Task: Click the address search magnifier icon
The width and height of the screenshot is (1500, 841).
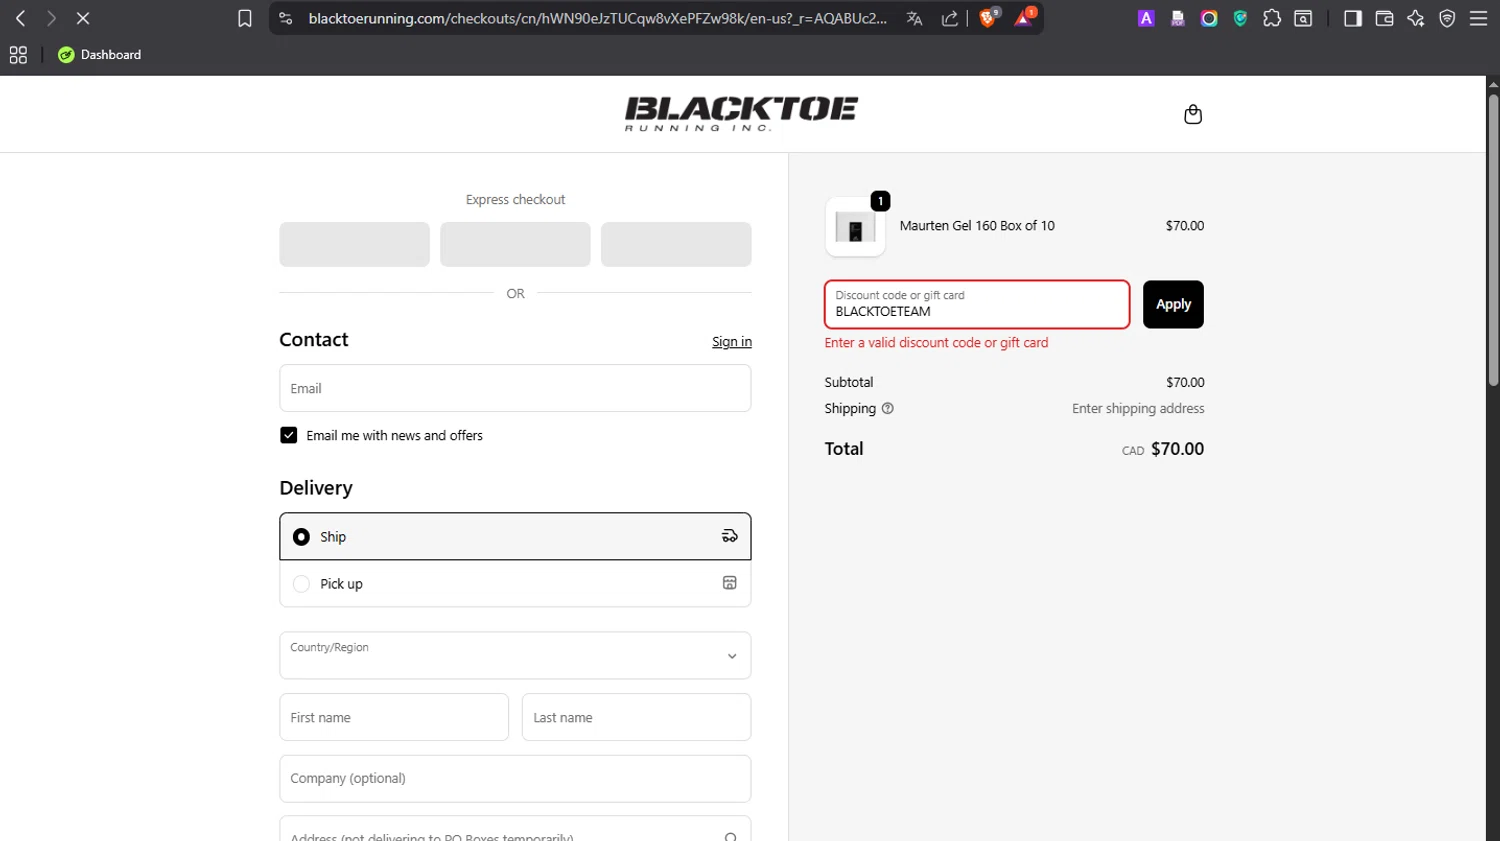Action: [x=731, y=836]
